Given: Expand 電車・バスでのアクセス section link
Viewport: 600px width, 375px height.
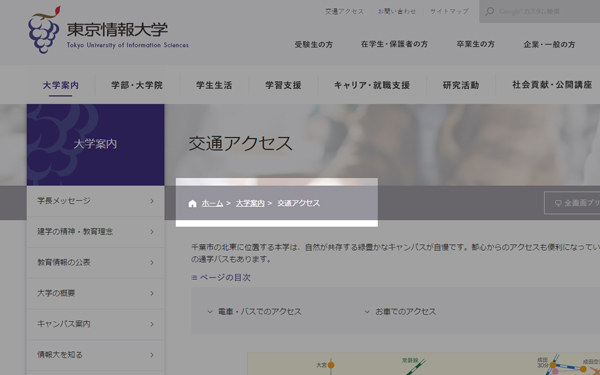Looking at the screenshot, I should click(x=254, y=311).
